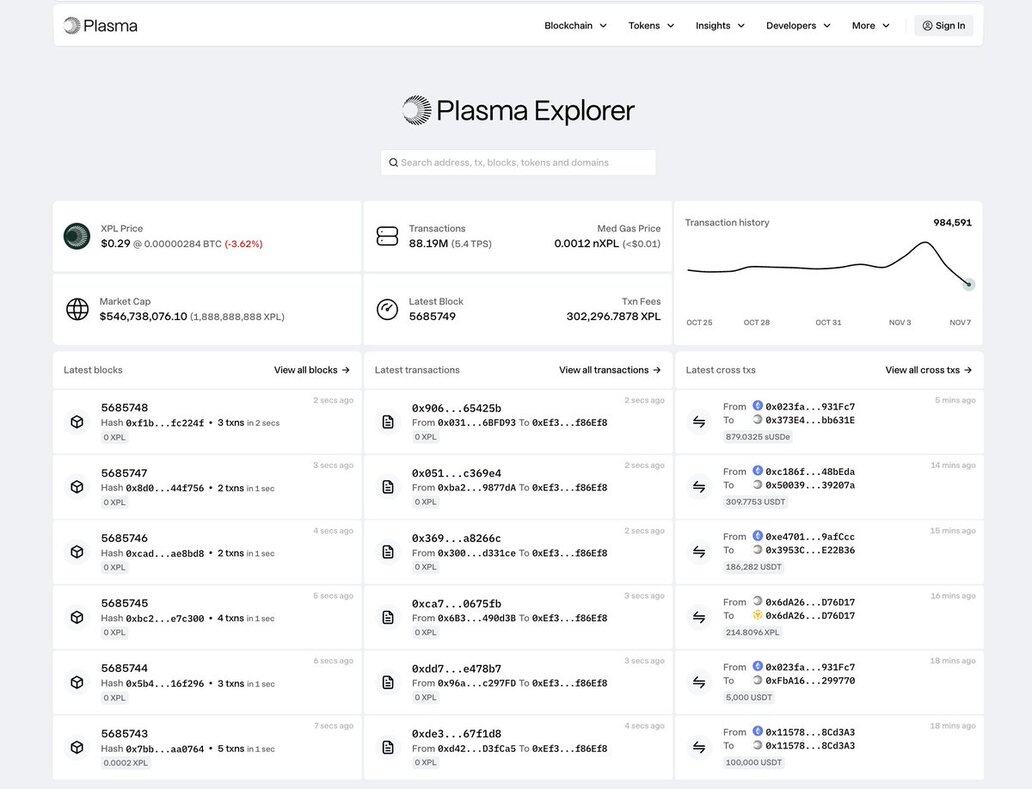Open the Tokens dropdown menu
This screenshot has height=789, width=1032.
(651, 25)
